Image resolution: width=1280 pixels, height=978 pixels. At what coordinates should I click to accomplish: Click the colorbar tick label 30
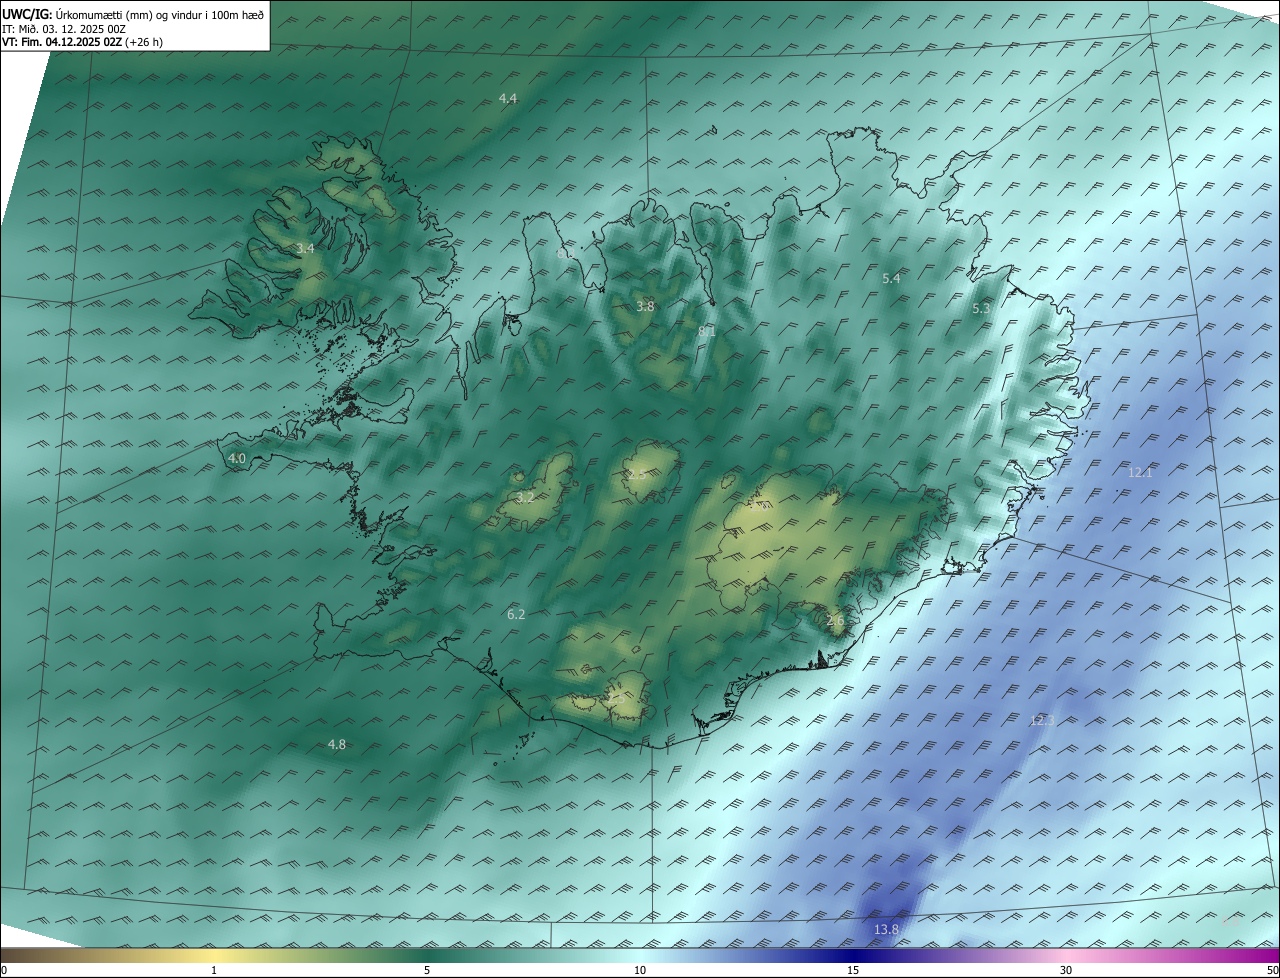[1066, 970]
